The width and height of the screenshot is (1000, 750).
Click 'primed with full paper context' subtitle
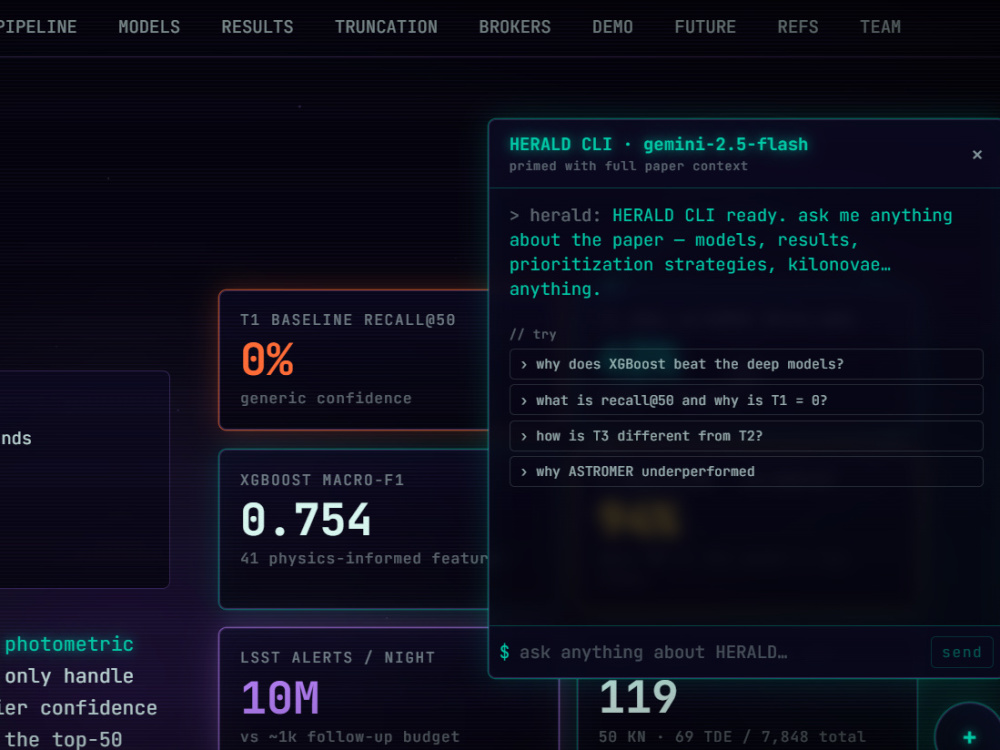pos(628,166)
